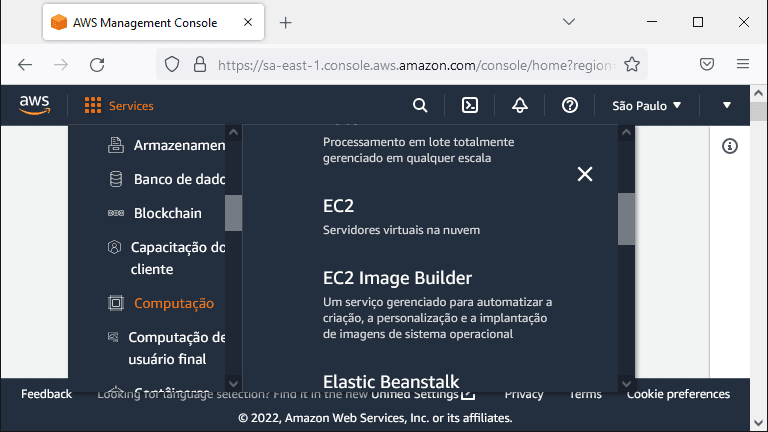Expand the account menu arrow
Image resolution: width=768 pixels, height=432 pixels.
click(x=727, y=105)
